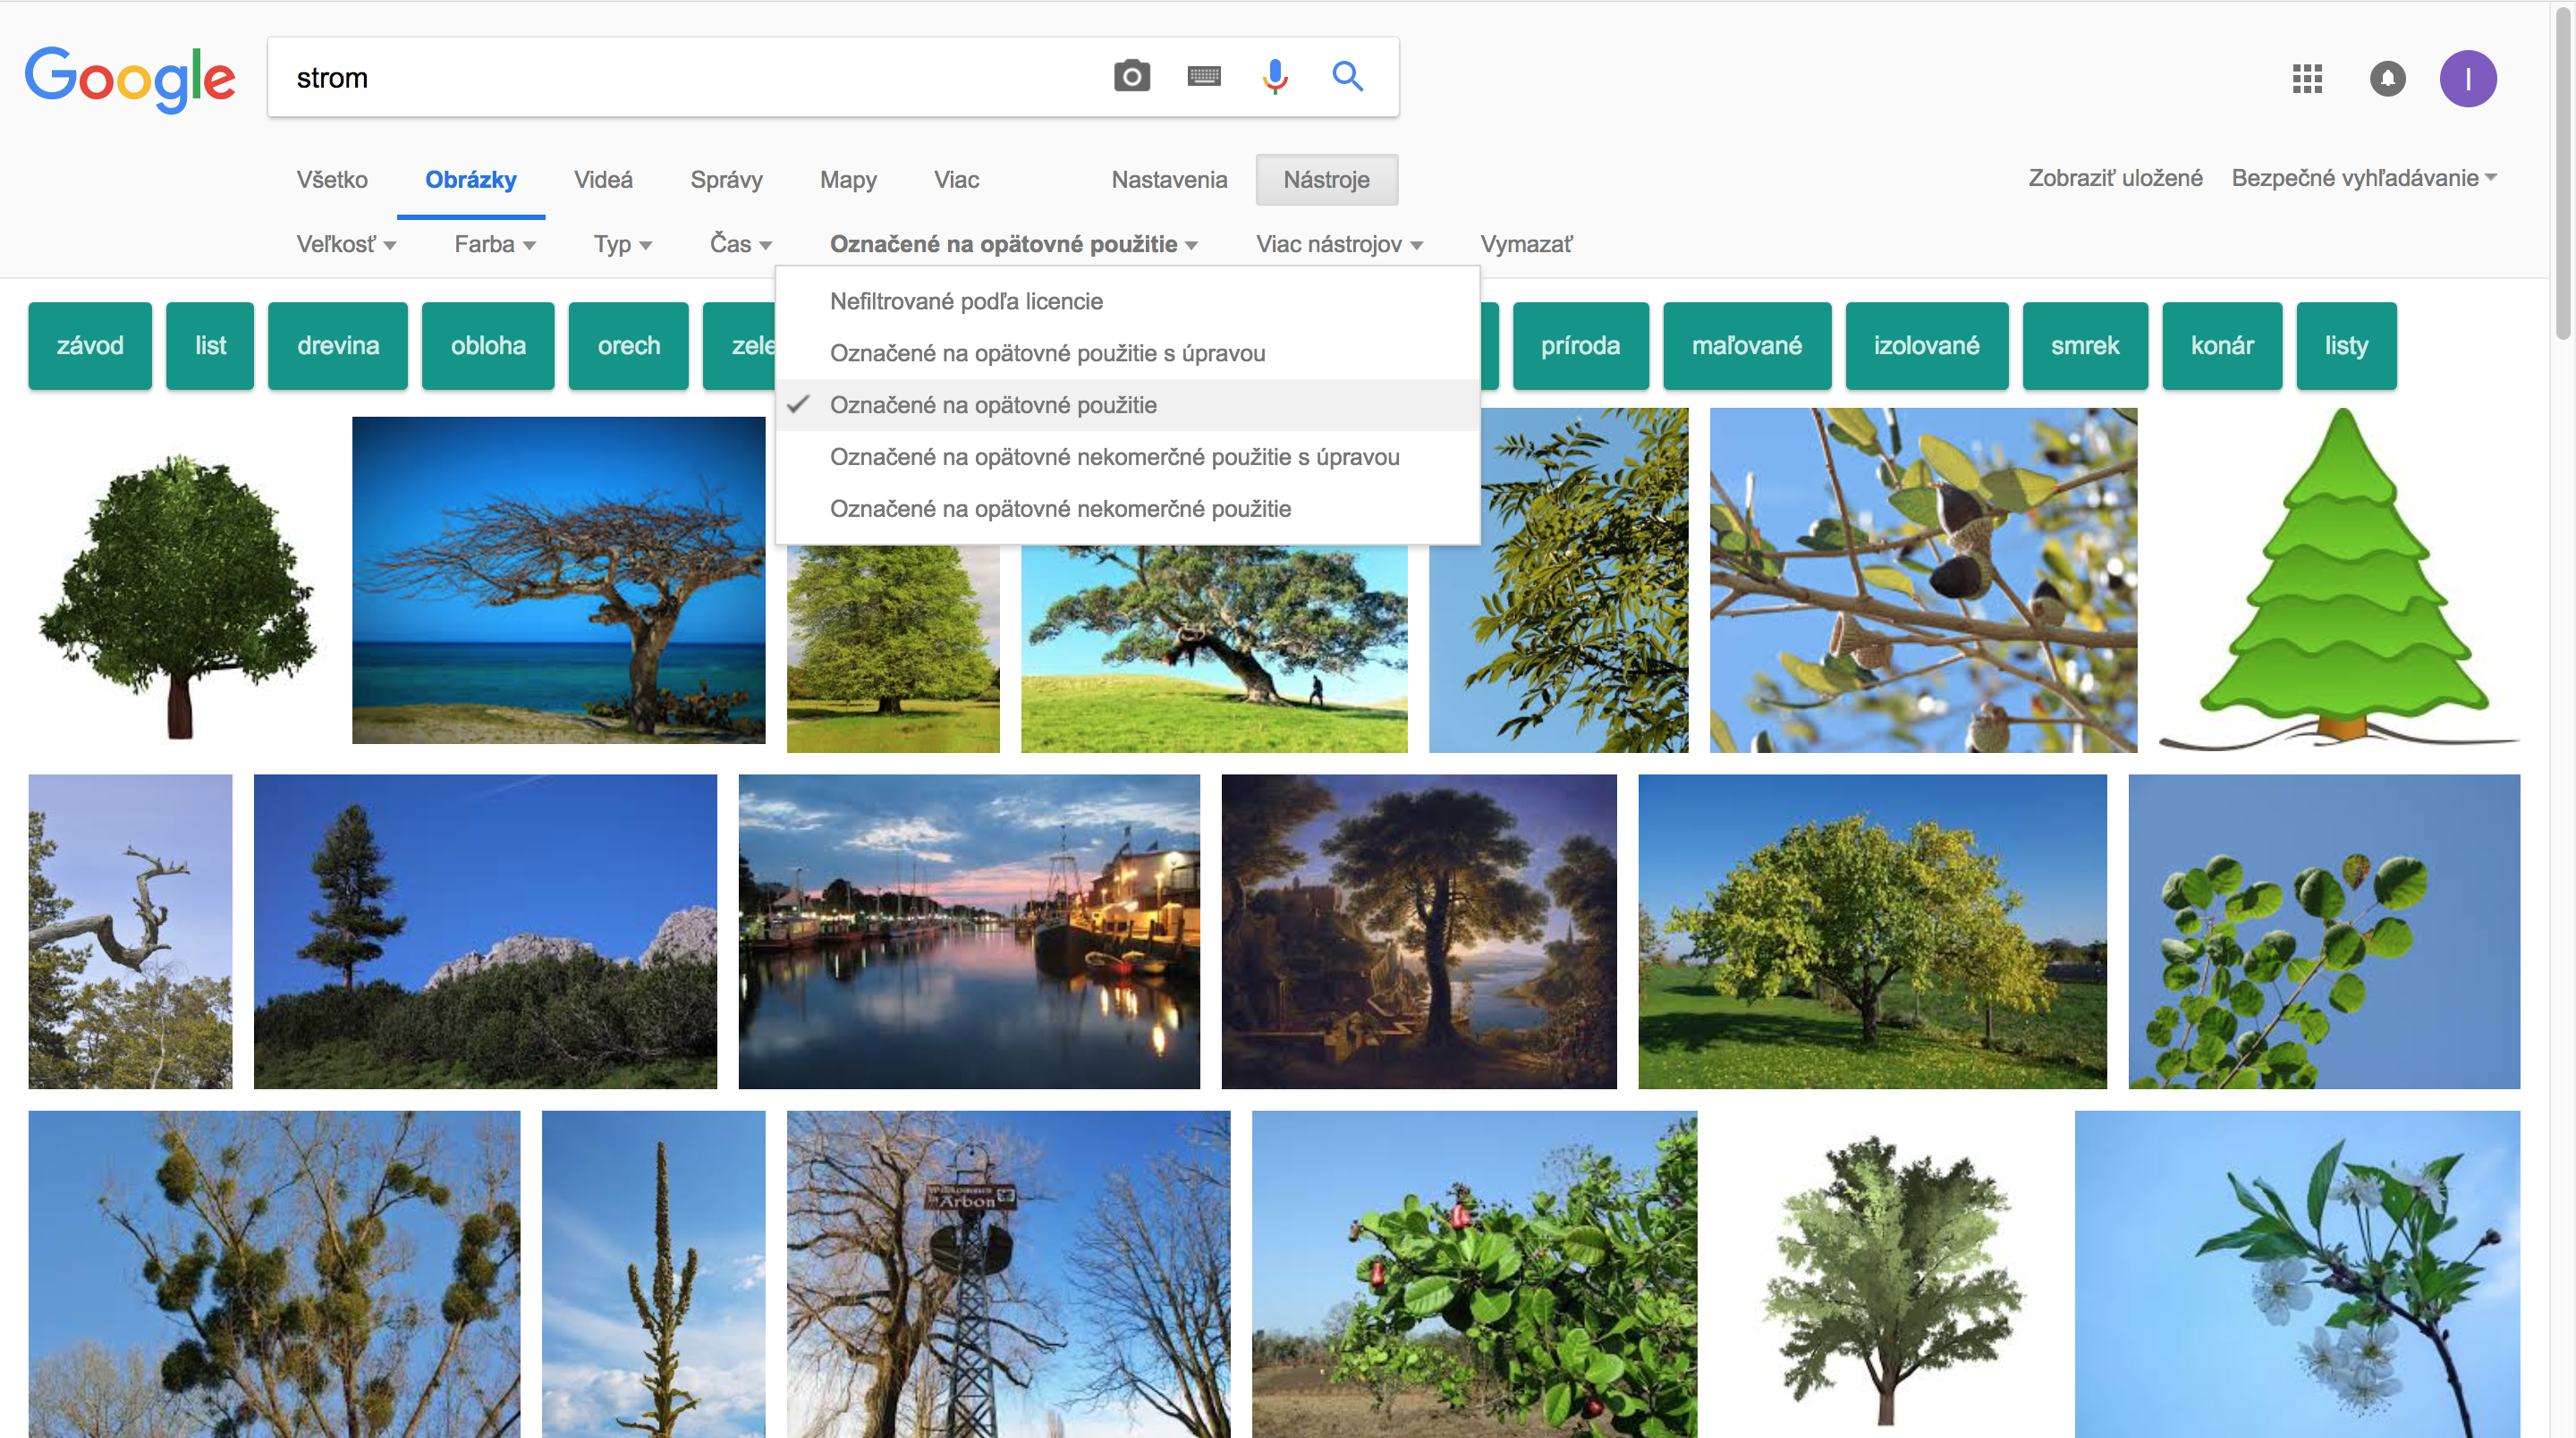Open the on-screen keyboard icon
The image size is (2576, 1438).
coord(1203,77)
